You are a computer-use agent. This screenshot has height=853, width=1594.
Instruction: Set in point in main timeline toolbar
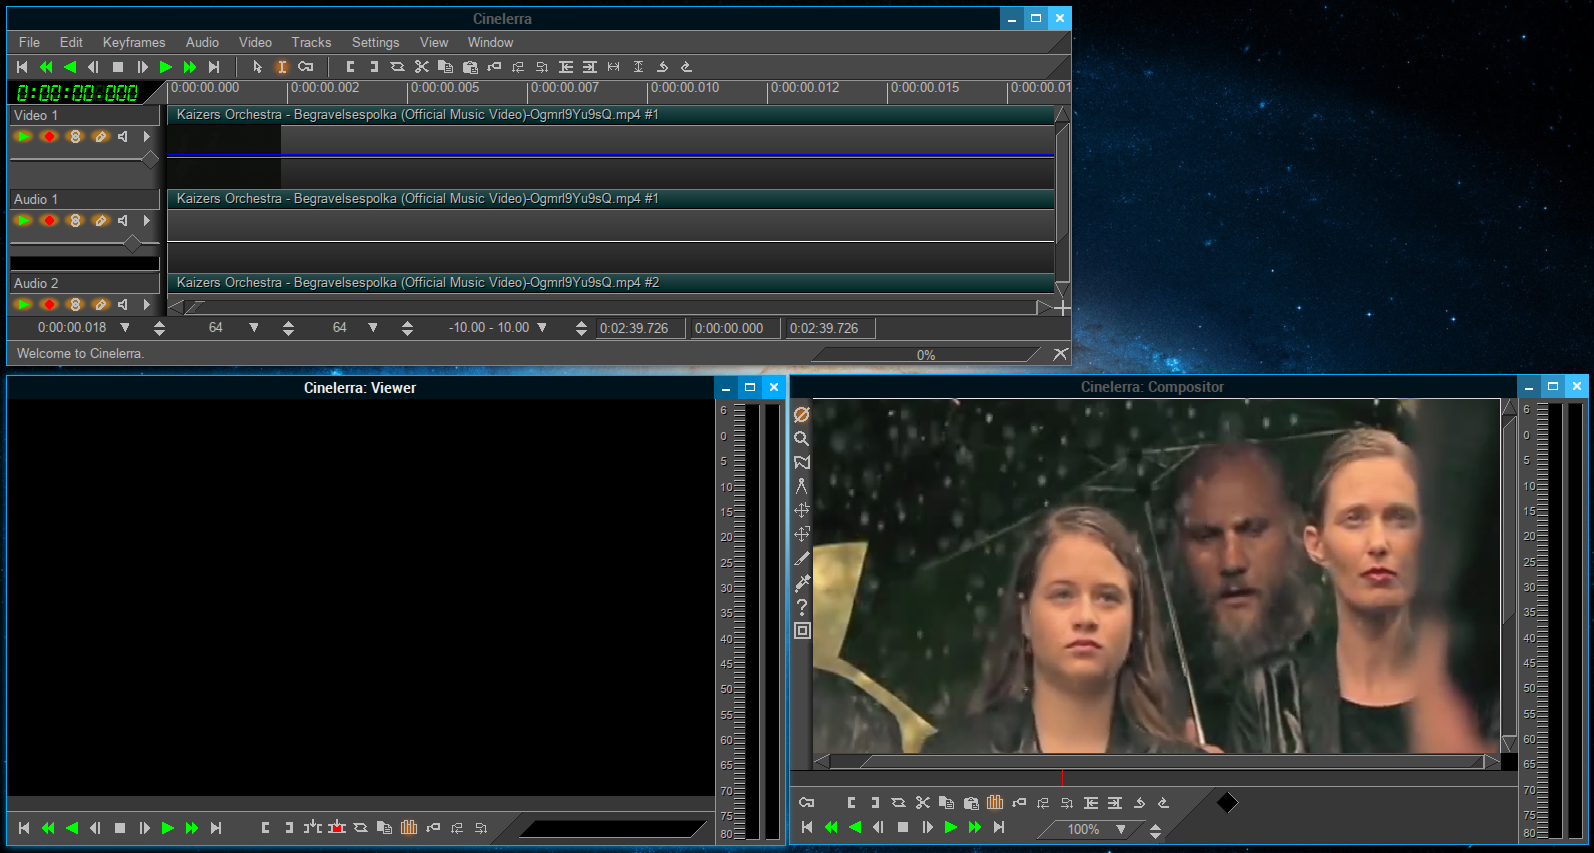(350, 67)
